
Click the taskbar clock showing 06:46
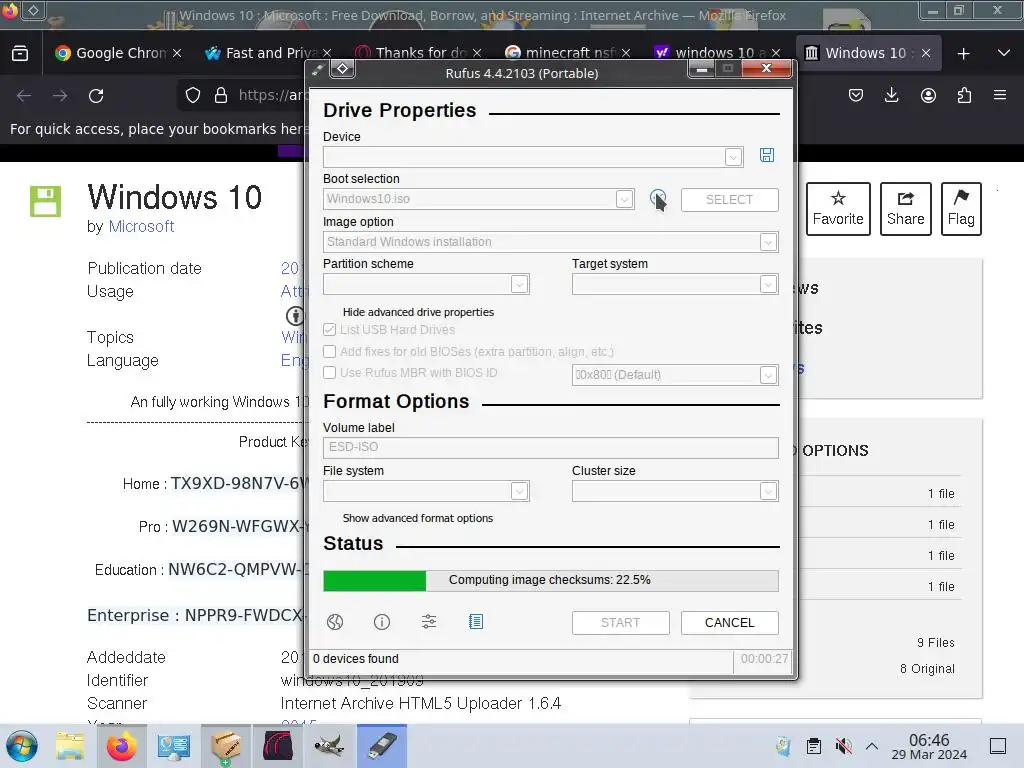[x=929, y=746]
